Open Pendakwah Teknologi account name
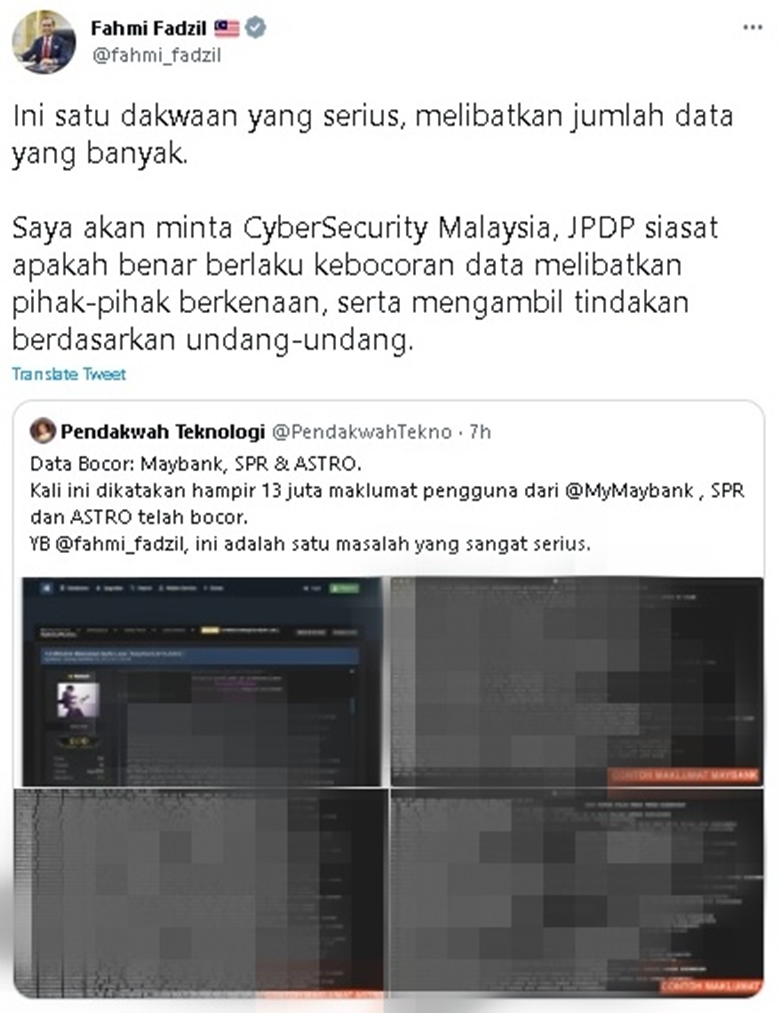The width and height of the screenshot is (780, 1013). click(163, 432)
